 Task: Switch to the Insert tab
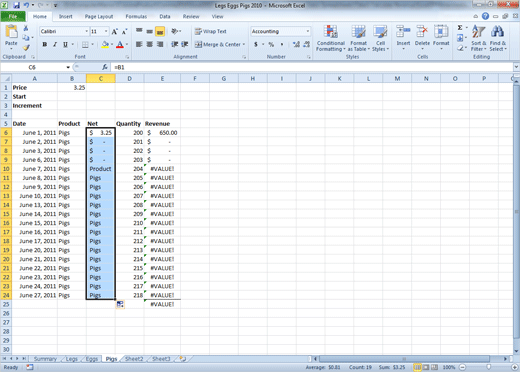tap(66, 16)
